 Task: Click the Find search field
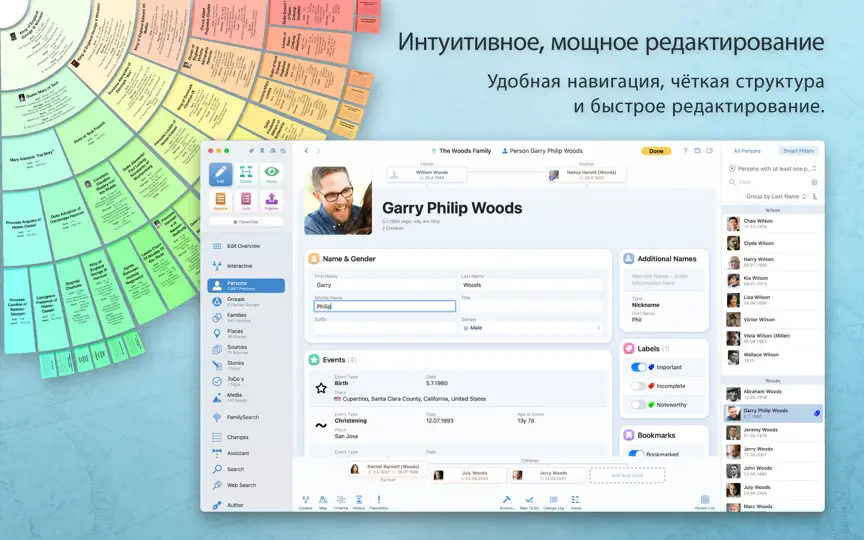tap(769, 182)
